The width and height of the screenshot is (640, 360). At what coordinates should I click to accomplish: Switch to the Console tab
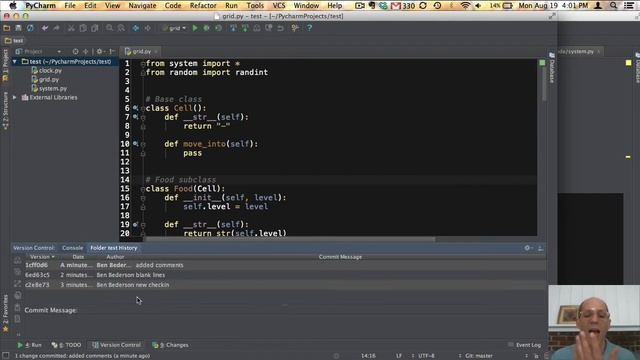pyautogui.click(x=72, y=248)
